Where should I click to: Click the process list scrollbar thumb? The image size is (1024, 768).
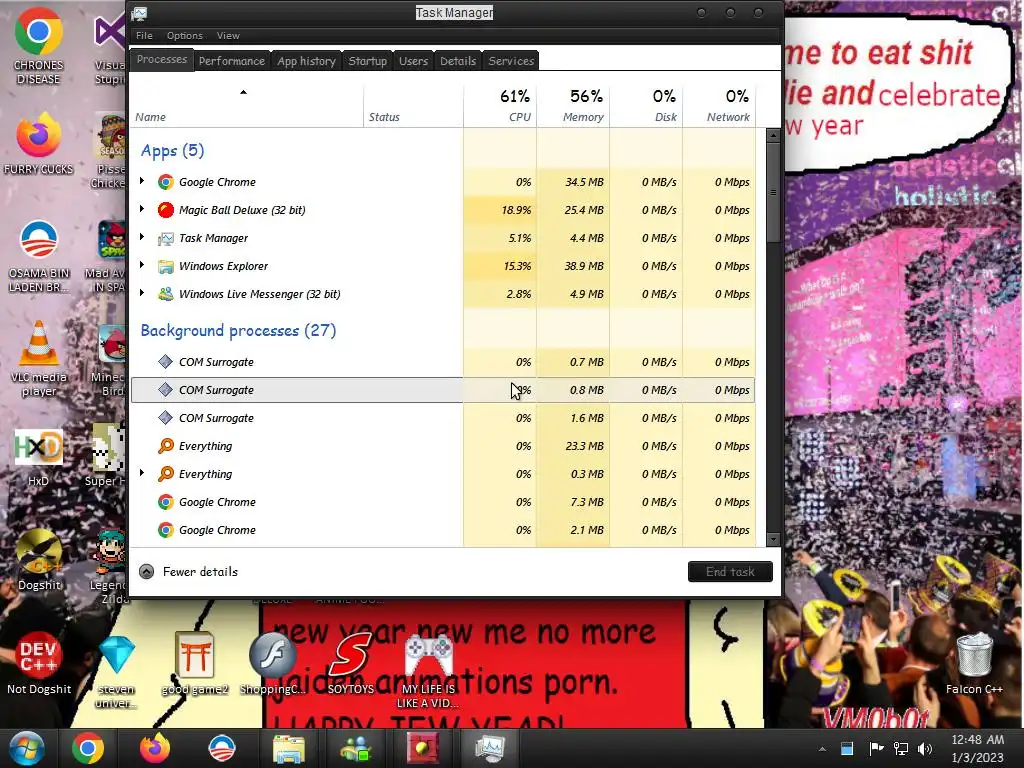[x=773, y=193]
